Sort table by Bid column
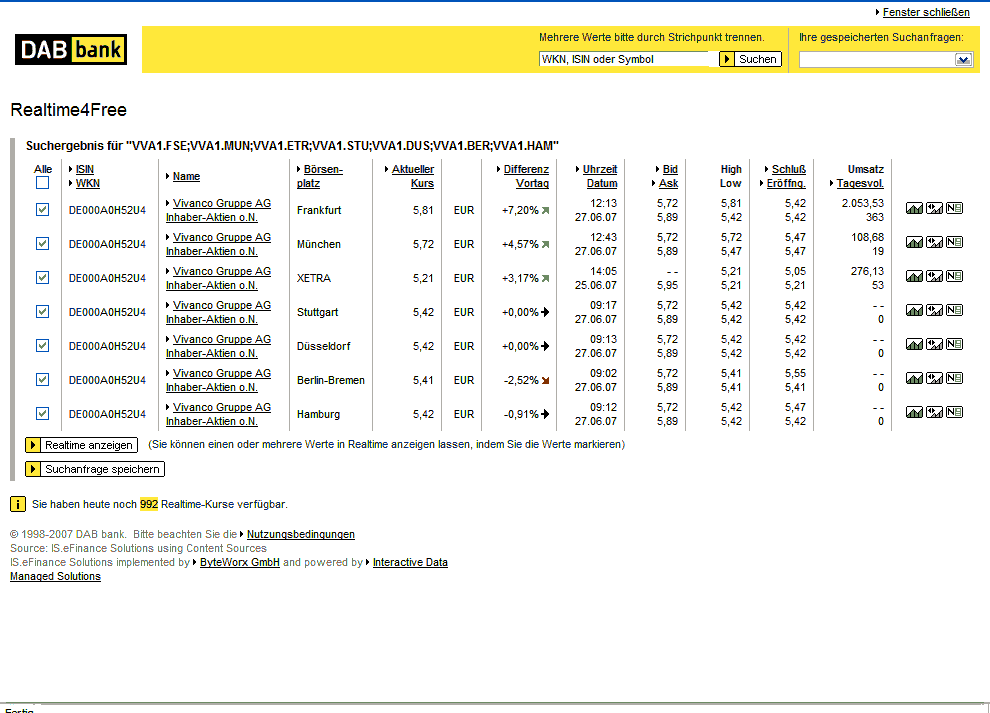The image size is (990, 713). (x=670, y=169)
